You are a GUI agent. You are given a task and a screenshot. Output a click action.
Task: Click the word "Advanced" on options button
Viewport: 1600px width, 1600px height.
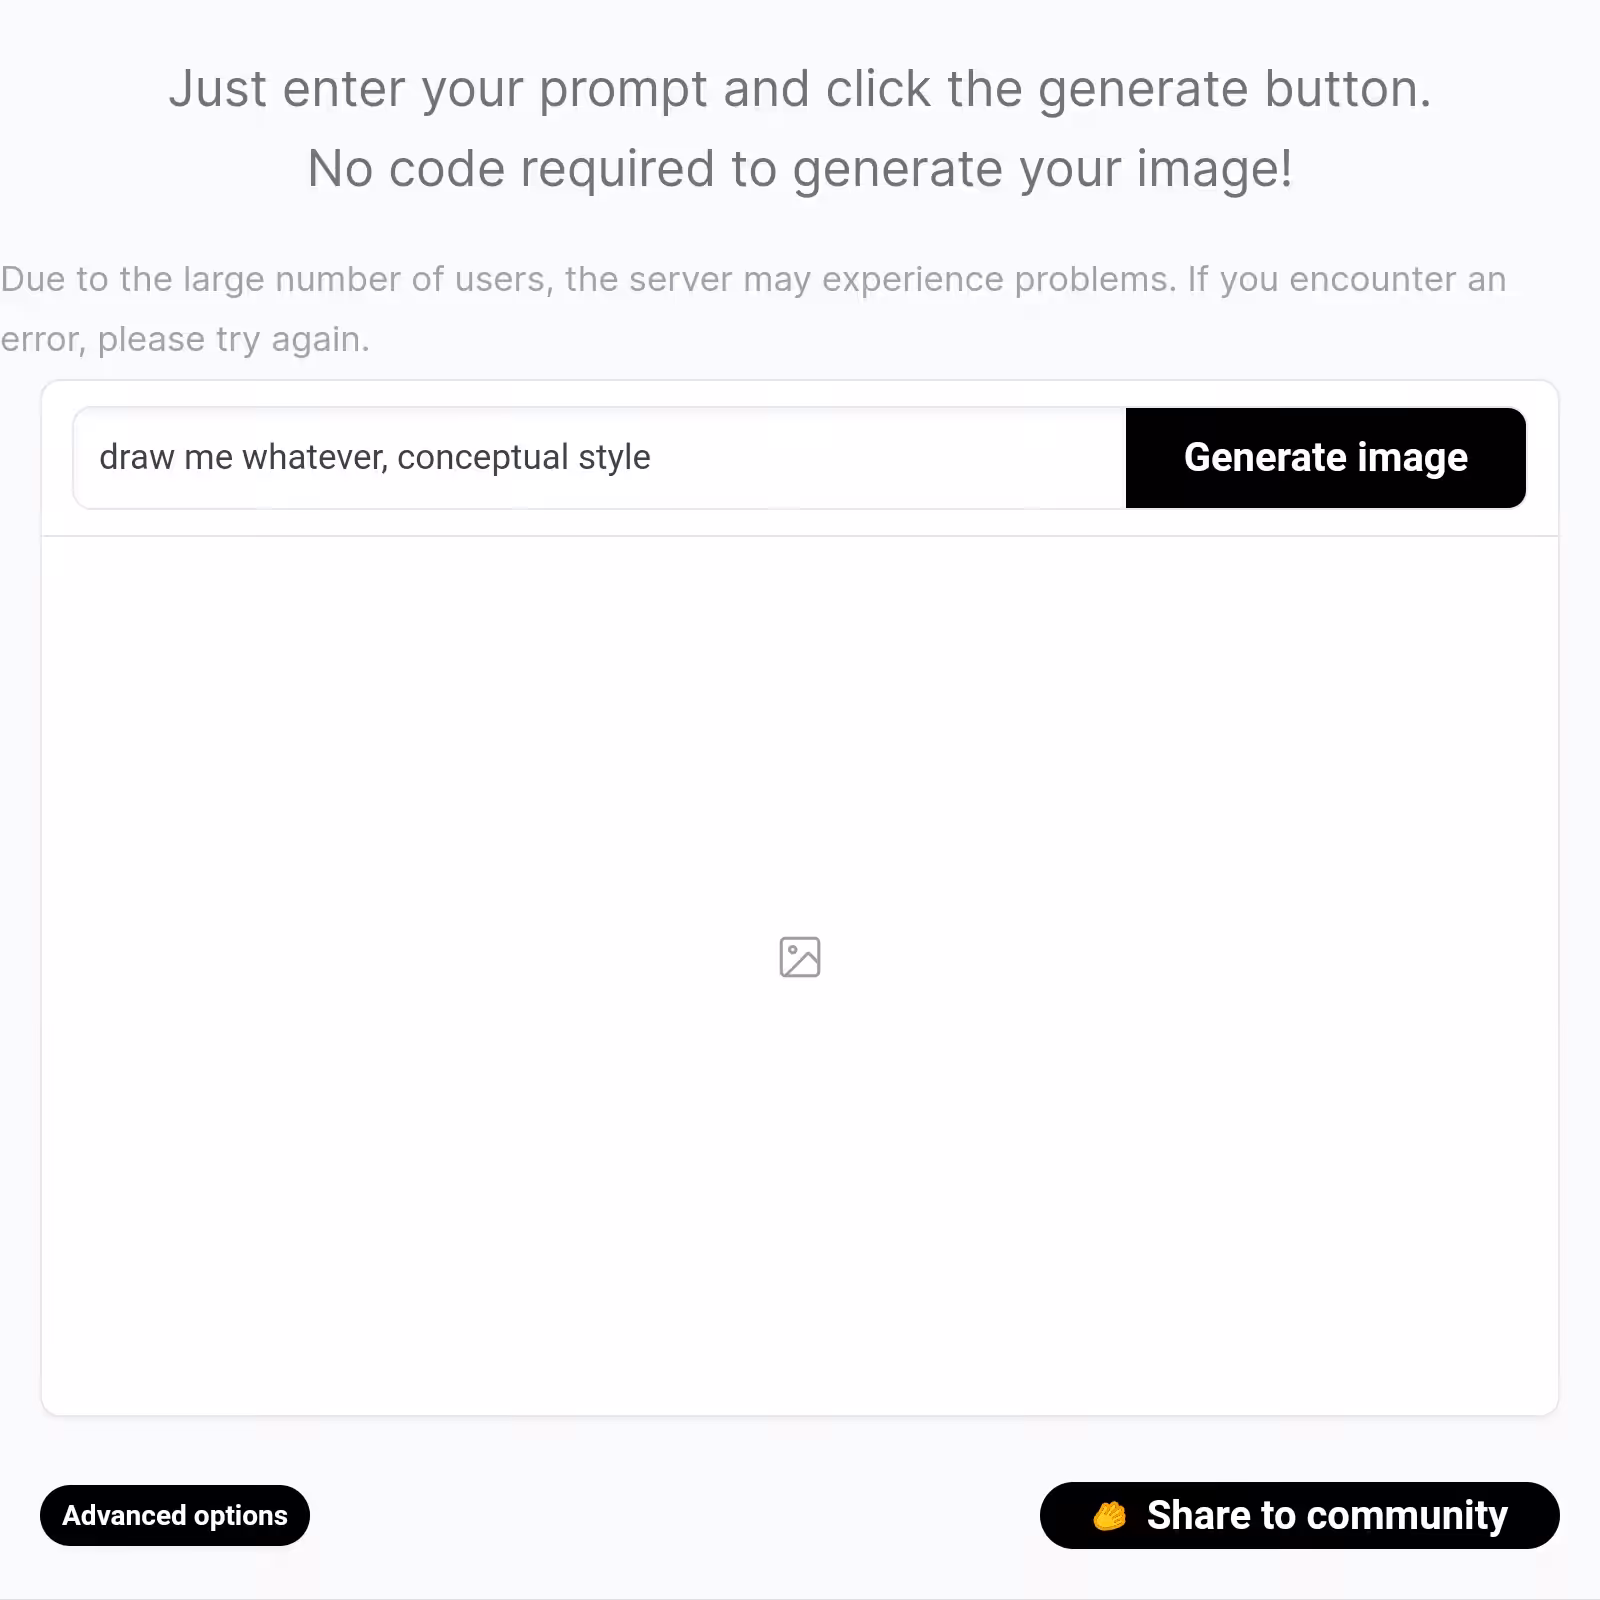click(124, 1515)
